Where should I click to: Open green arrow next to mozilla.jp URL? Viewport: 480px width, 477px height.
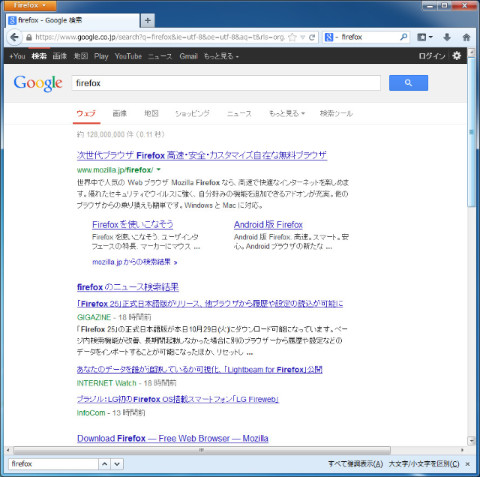(x=159, y=170)
